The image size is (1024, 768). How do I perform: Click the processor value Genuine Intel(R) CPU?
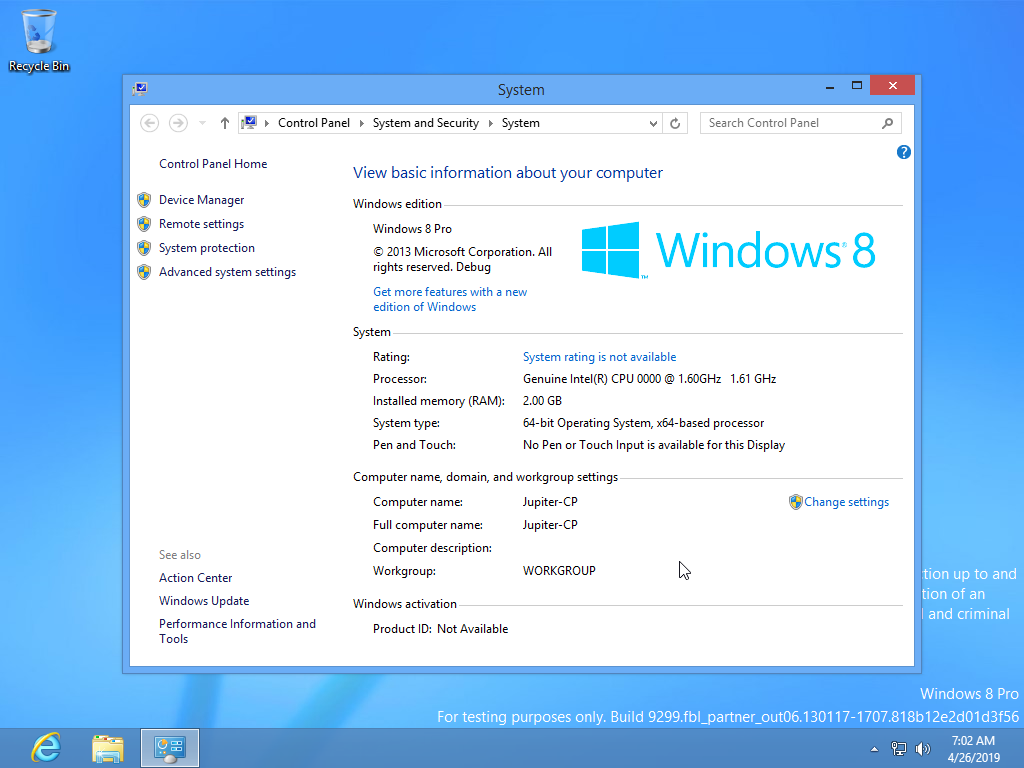pyautogui.click(x=649, y=379)
